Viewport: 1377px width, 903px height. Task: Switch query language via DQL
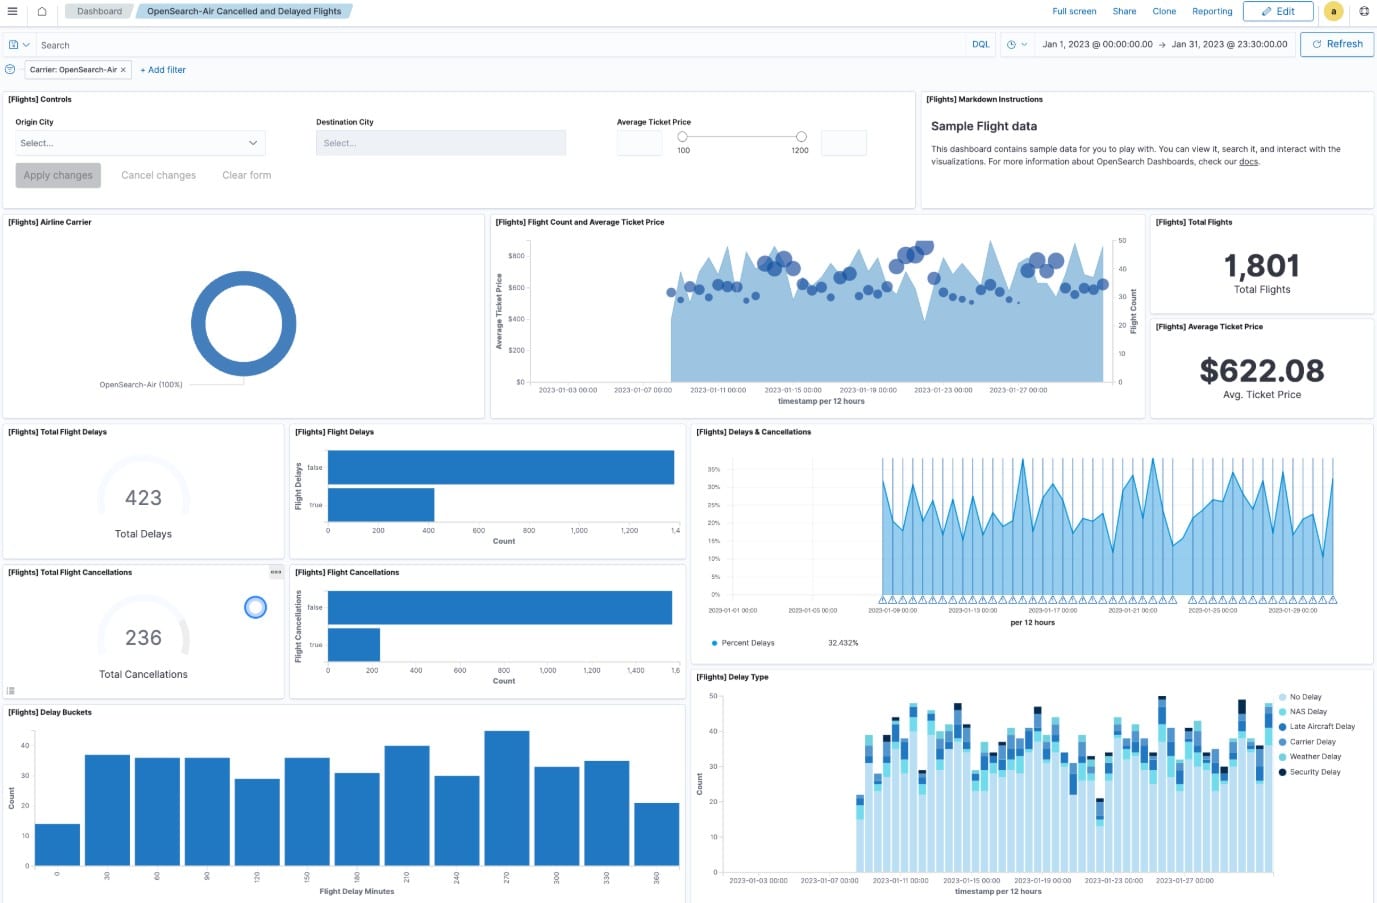point(980,44)
